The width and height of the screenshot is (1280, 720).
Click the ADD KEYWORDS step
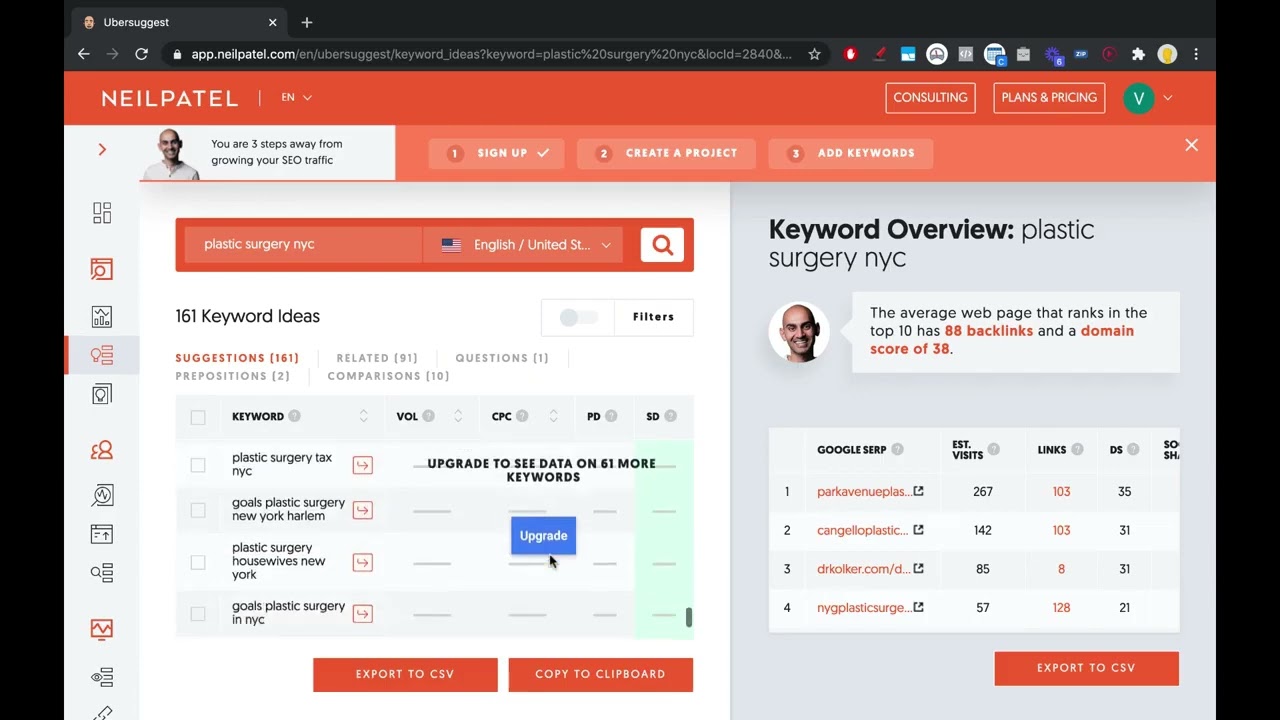tap(850, 153)
